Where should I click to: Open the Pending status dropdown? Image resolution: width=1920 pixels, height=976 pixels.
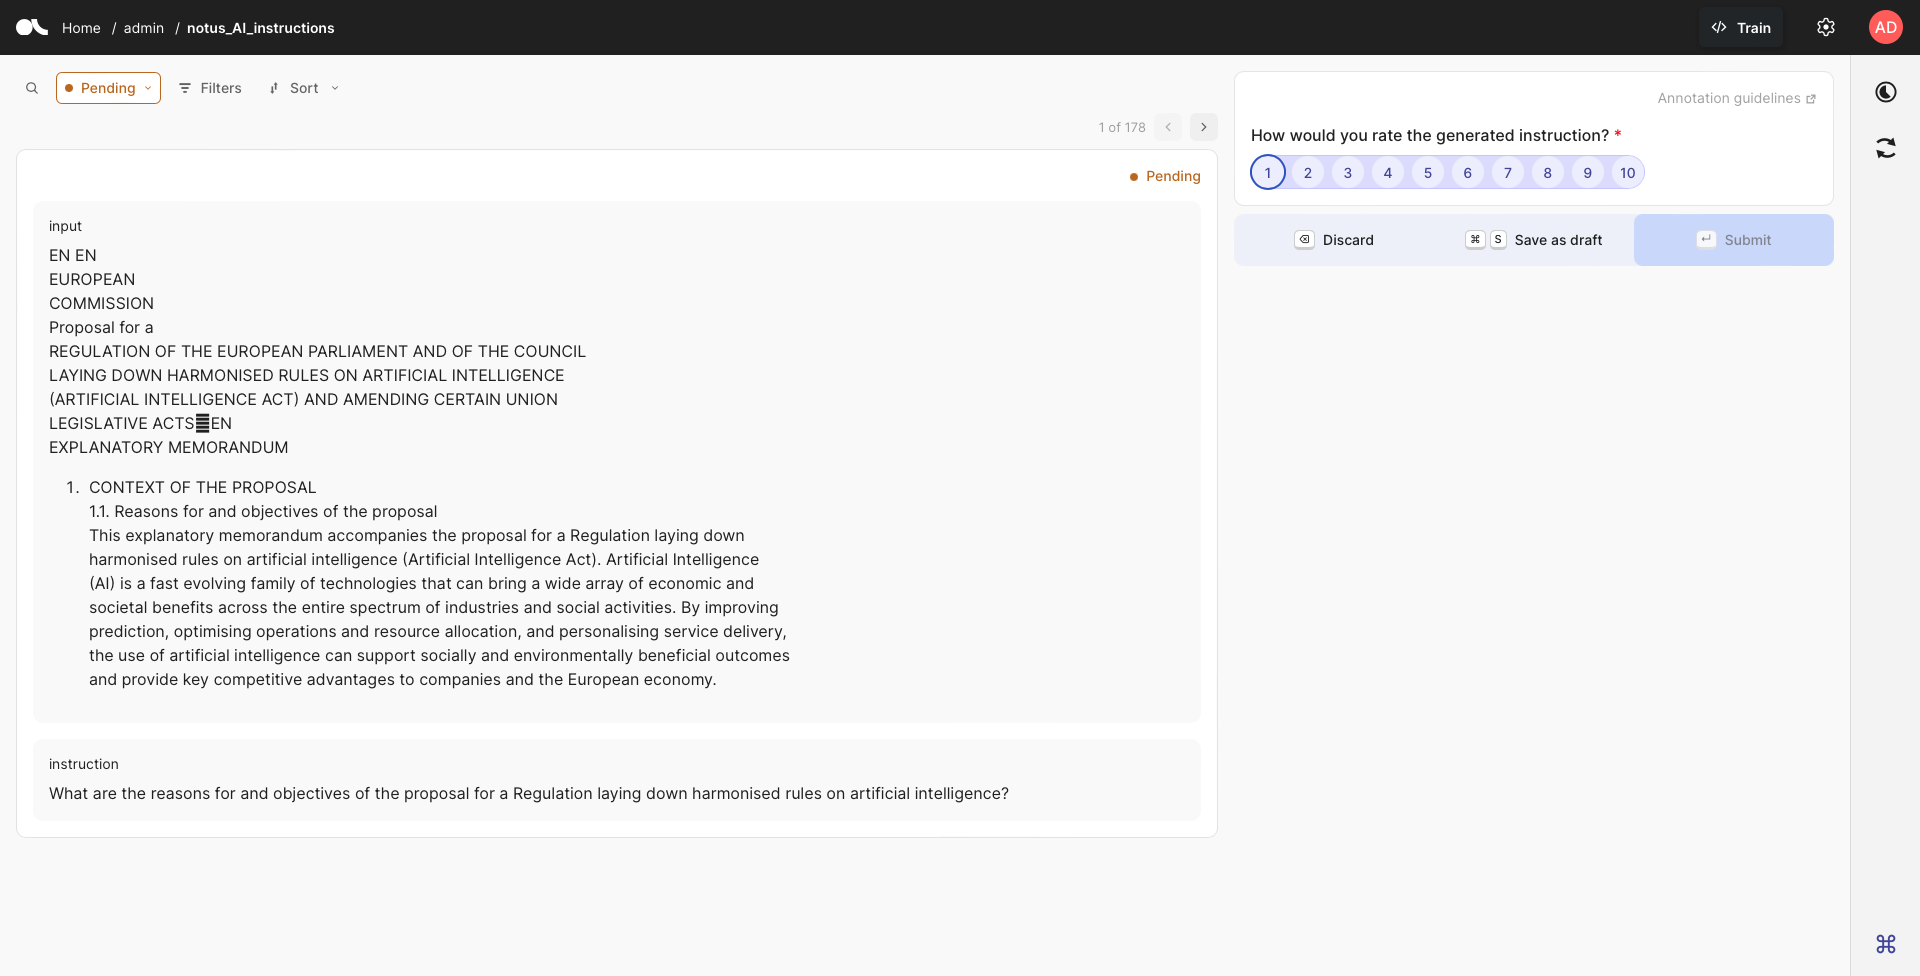(x=108, y=88)
